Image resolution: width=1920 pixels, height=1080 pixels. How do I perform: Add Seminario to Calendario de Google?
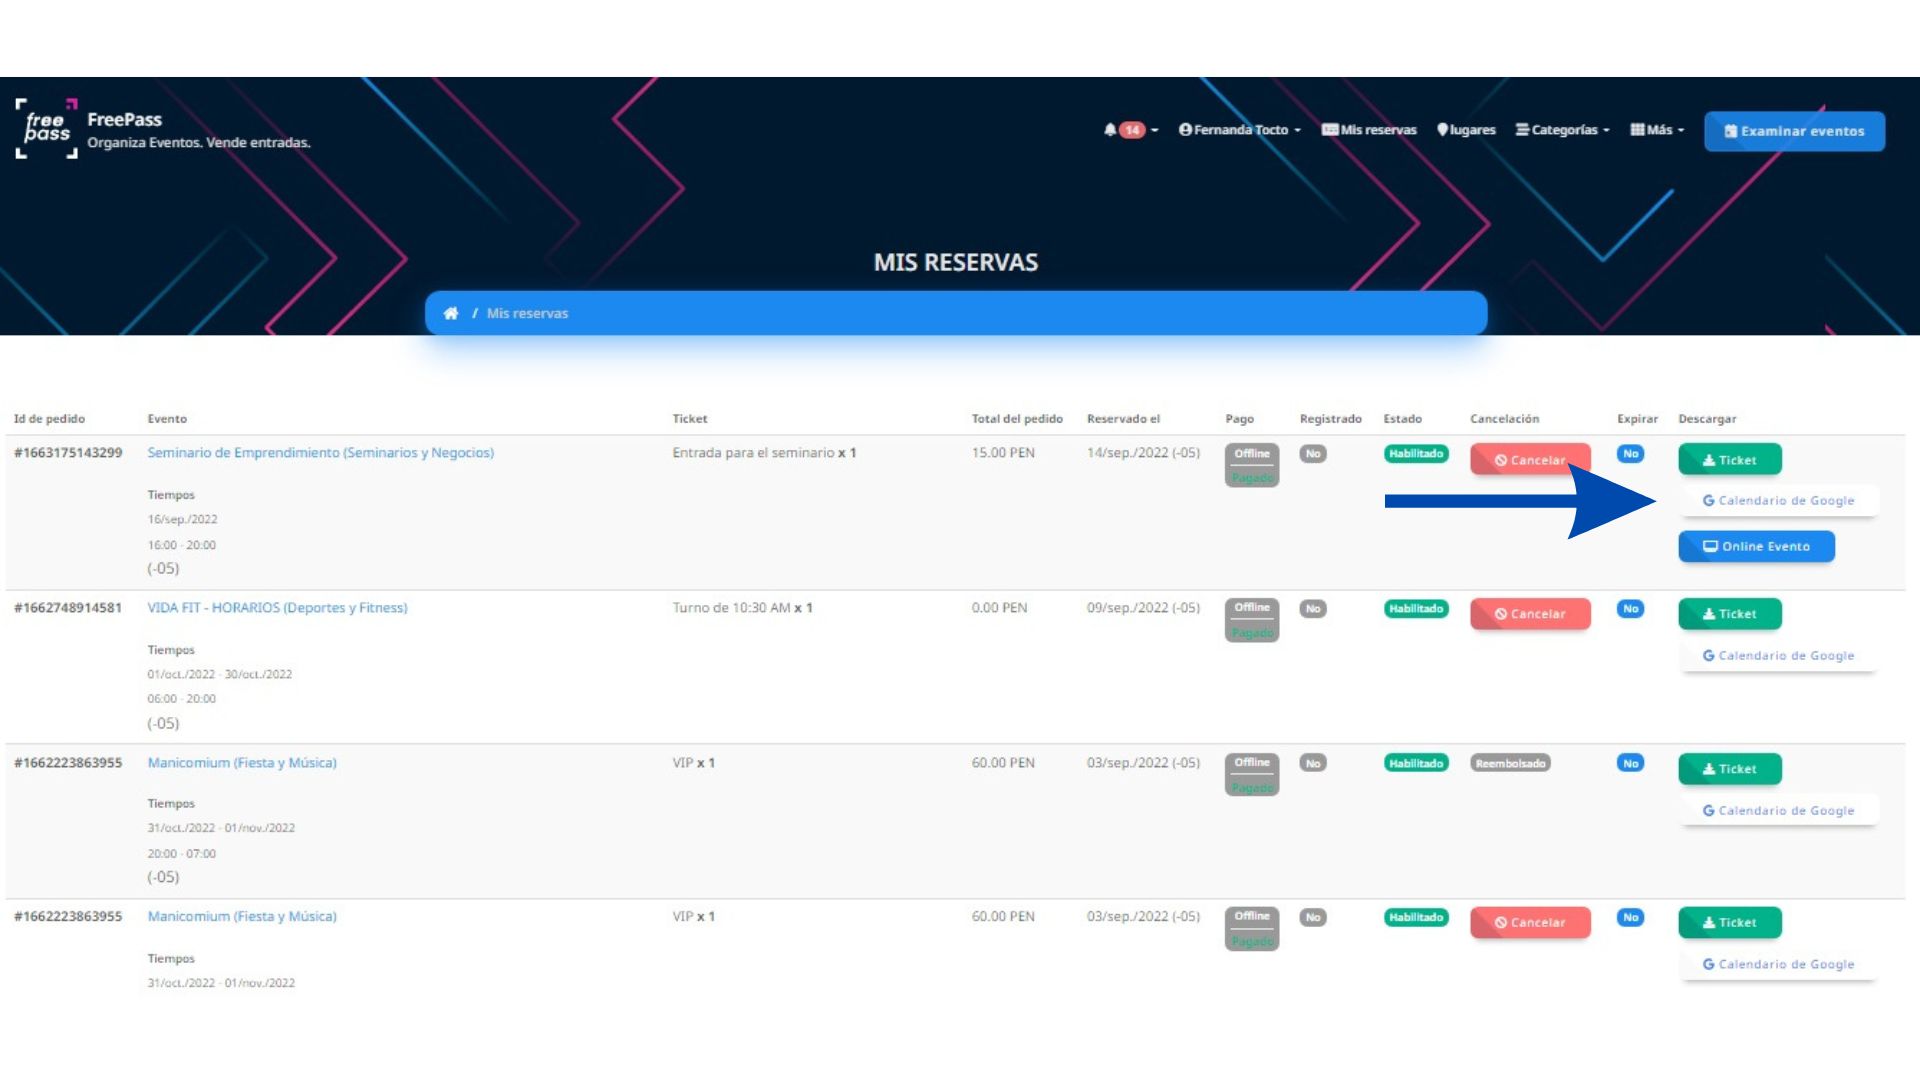tap(1778, 501)
